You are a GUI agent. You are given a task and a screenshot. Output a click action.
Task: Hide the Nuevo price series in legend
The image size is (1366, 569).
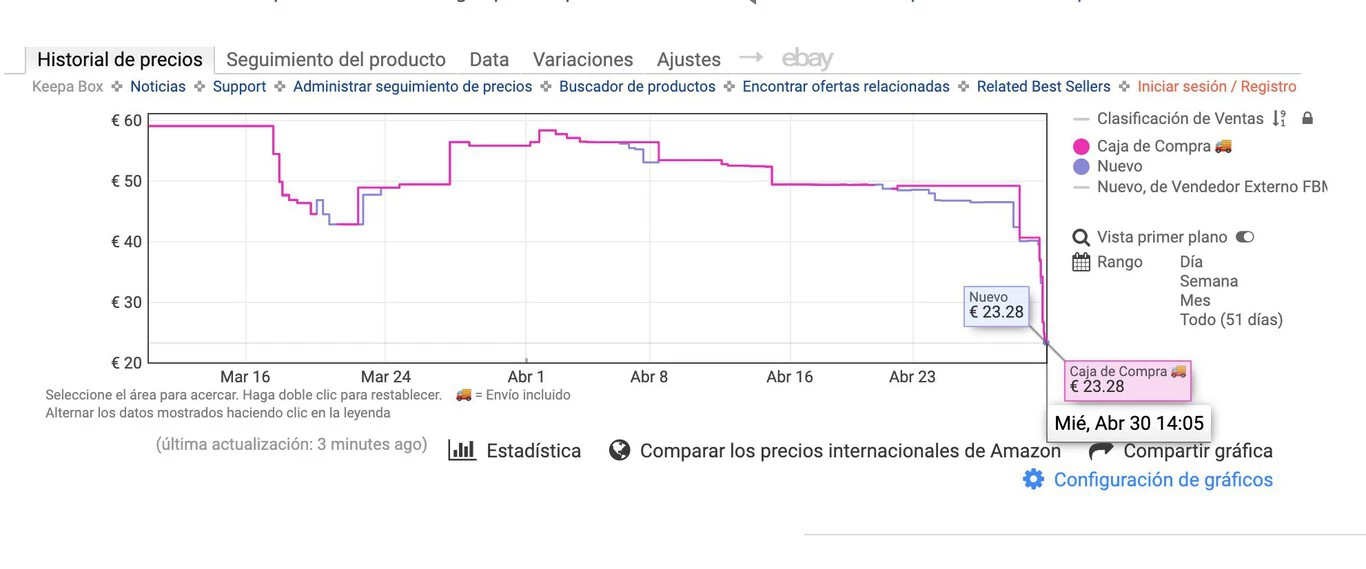coord(1118,167)
